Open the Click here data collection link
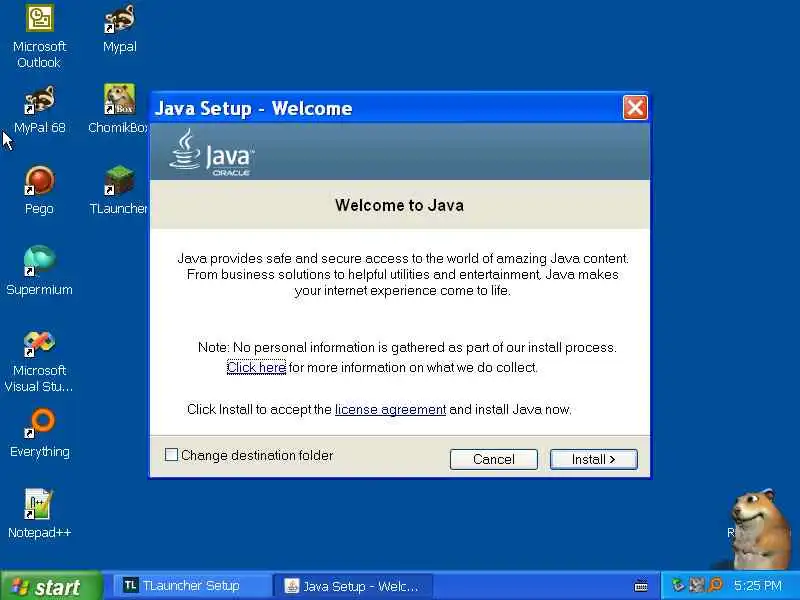 (256, 367)
